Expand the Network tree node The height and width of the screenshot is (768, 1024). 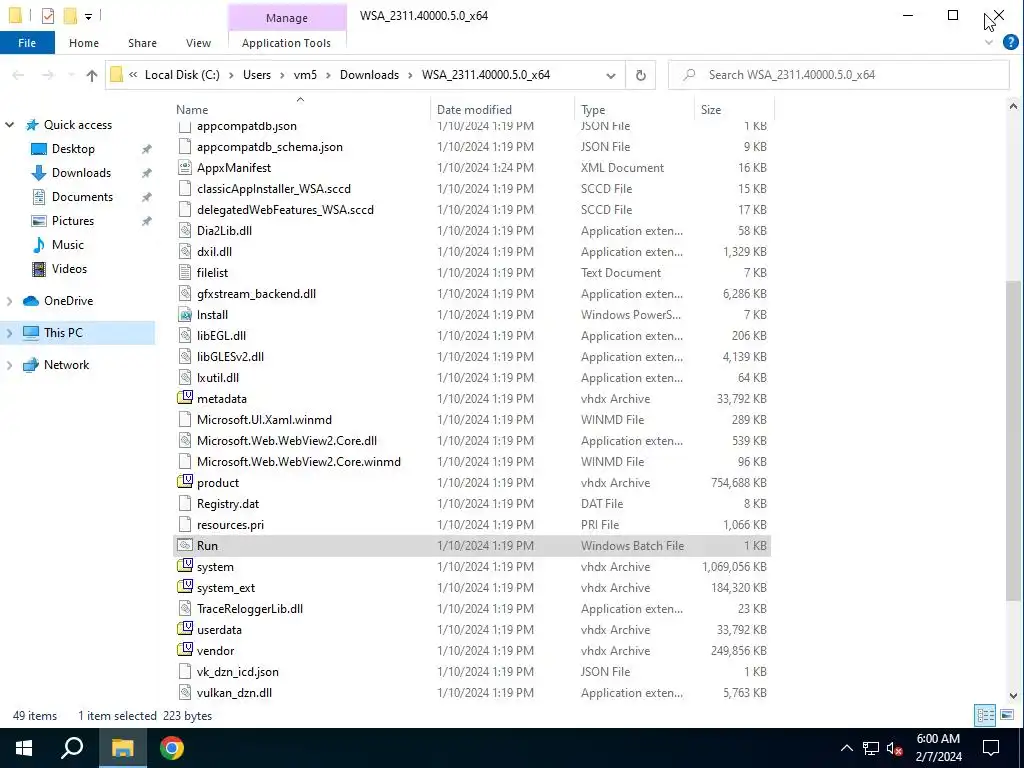[x=10, y=365]
